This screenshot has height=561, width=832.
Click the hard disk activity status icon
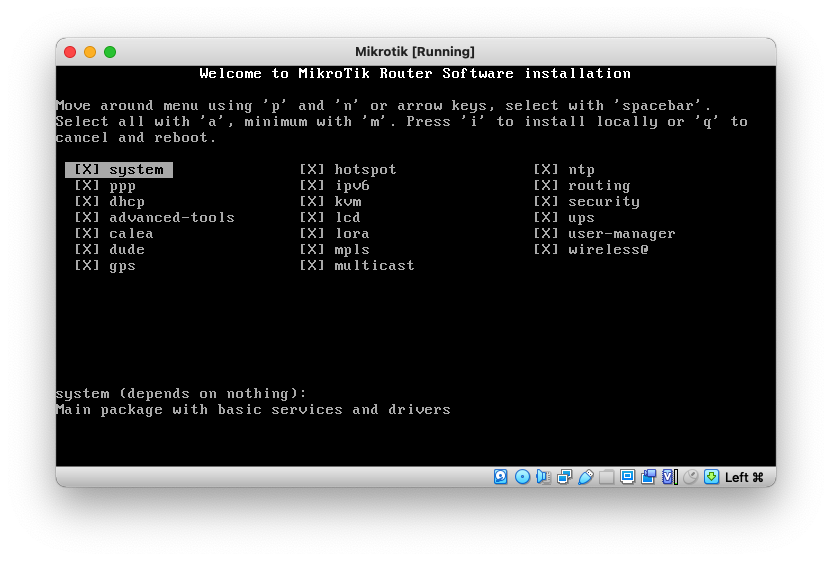(x=501, y=477)
